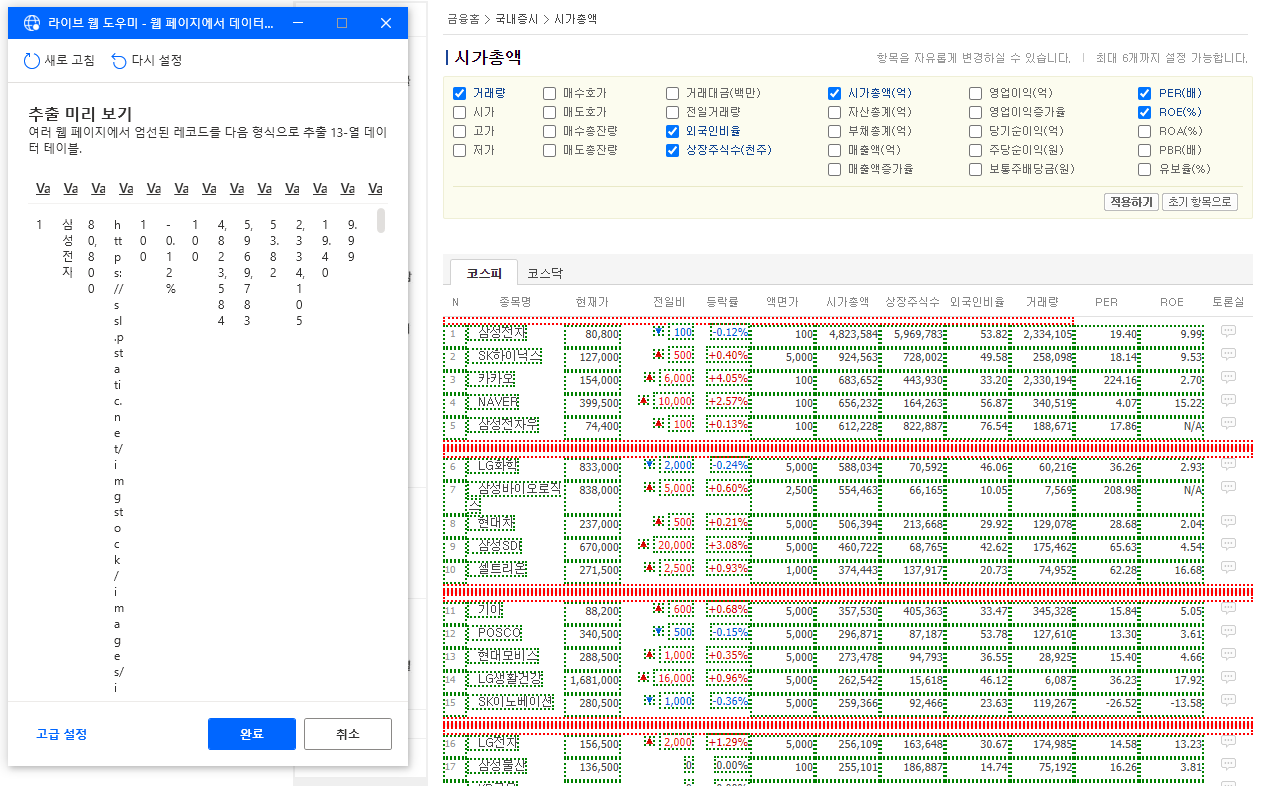Screen dimensions: 1286x786
Task: Uncheck the 외국인비율 checkbox
Action: pyautogui.click(x=673, y=131)
